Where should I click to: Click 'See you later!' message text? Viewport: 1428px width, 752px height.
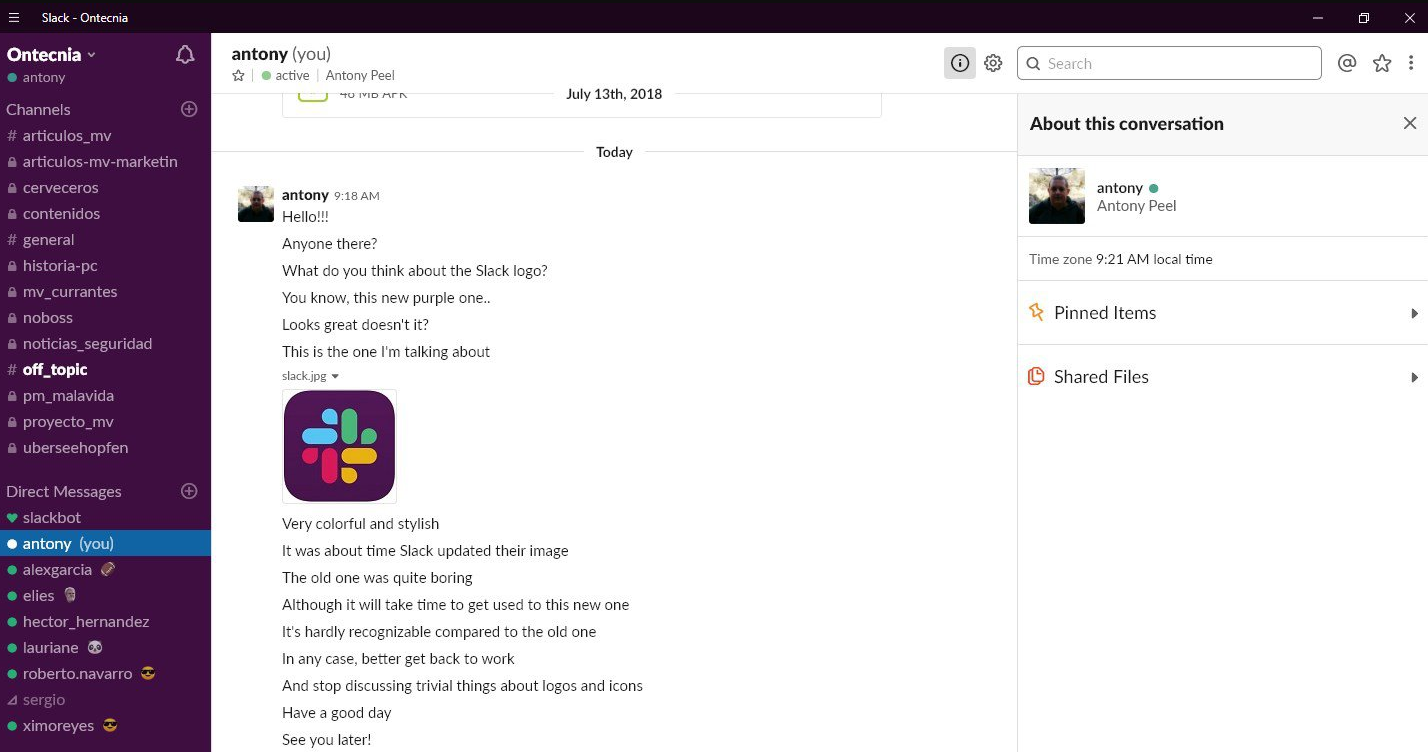click(326, 740)
